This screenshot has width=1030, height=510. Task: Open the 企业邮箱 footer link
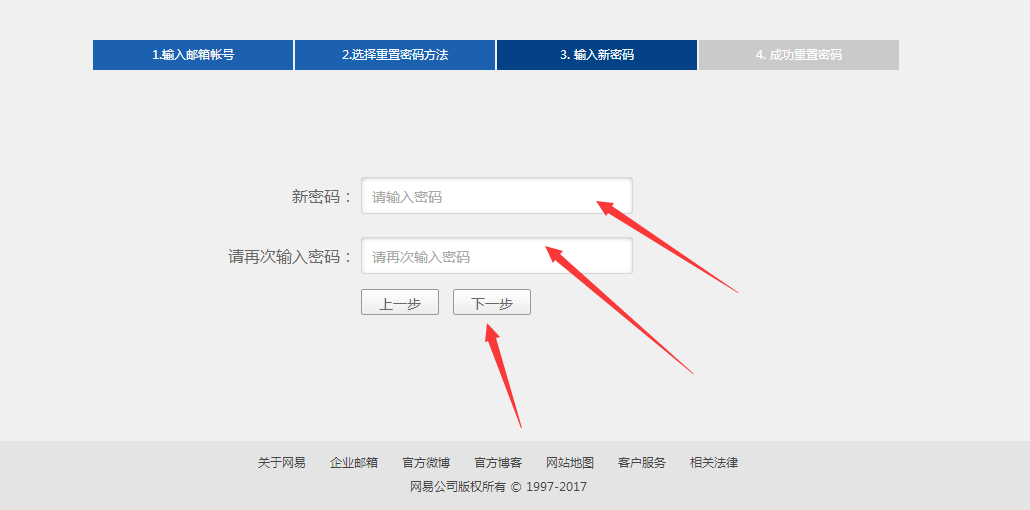coord(354,463)
